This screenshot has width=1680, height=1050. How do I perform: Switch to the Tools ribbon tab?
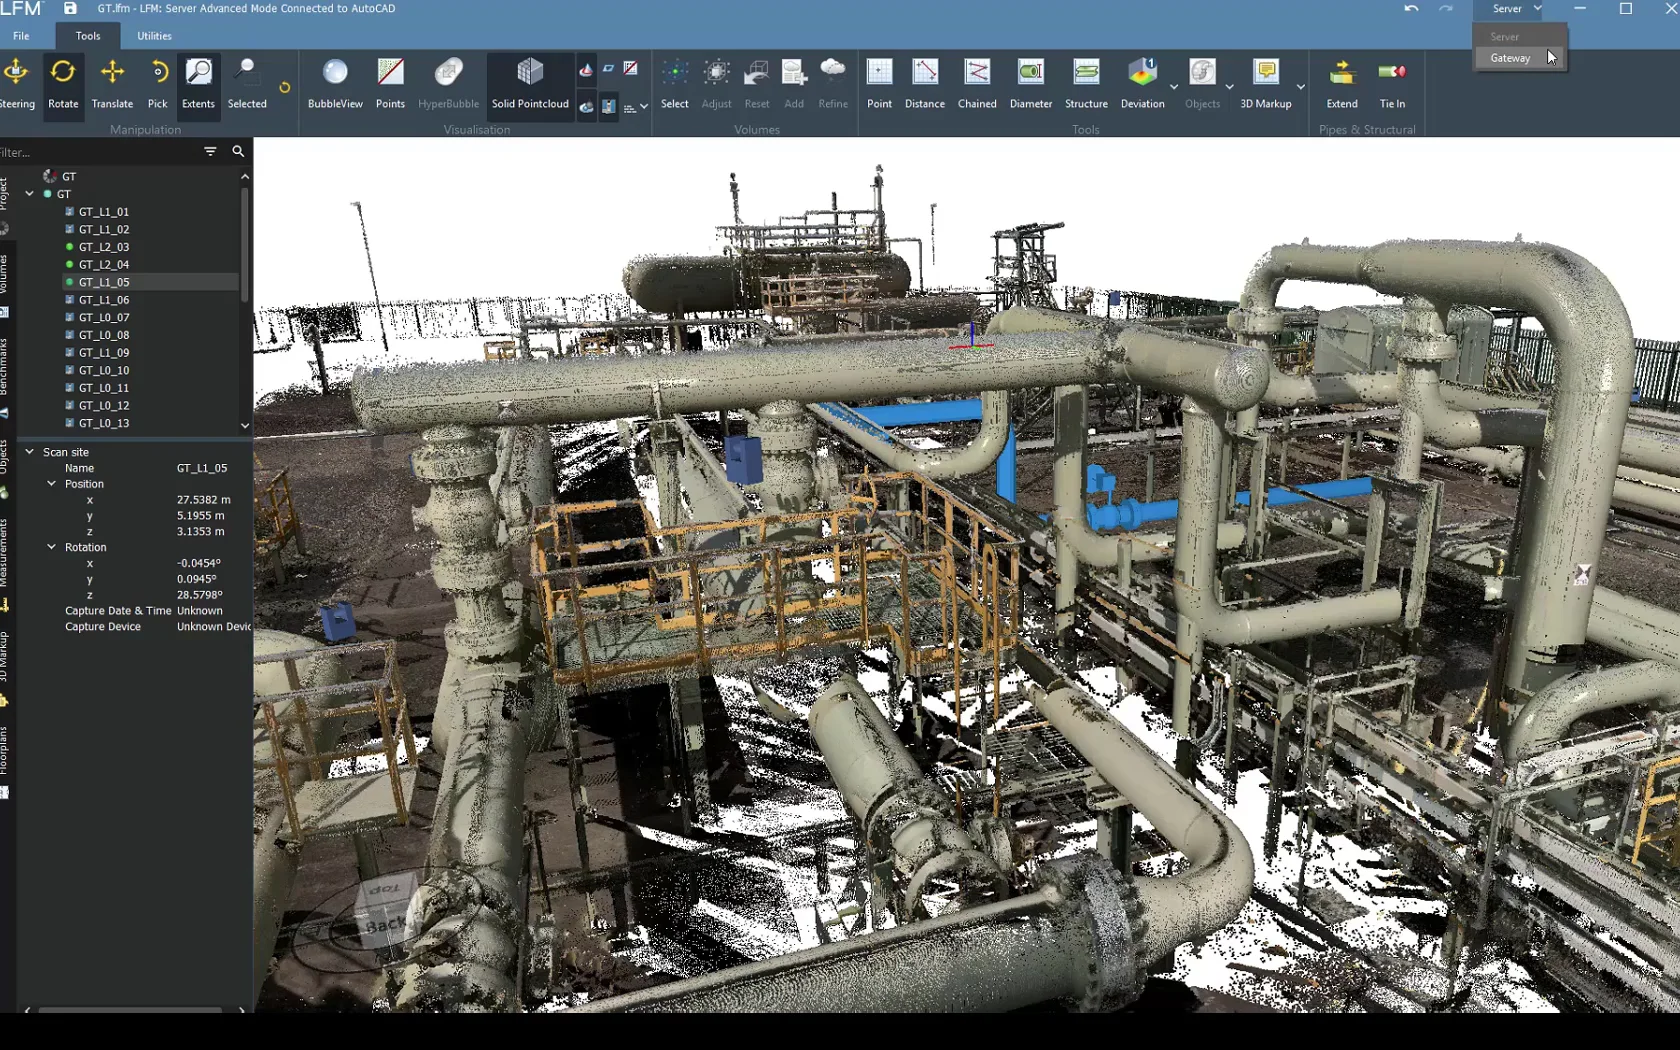[x=88, y=36]
